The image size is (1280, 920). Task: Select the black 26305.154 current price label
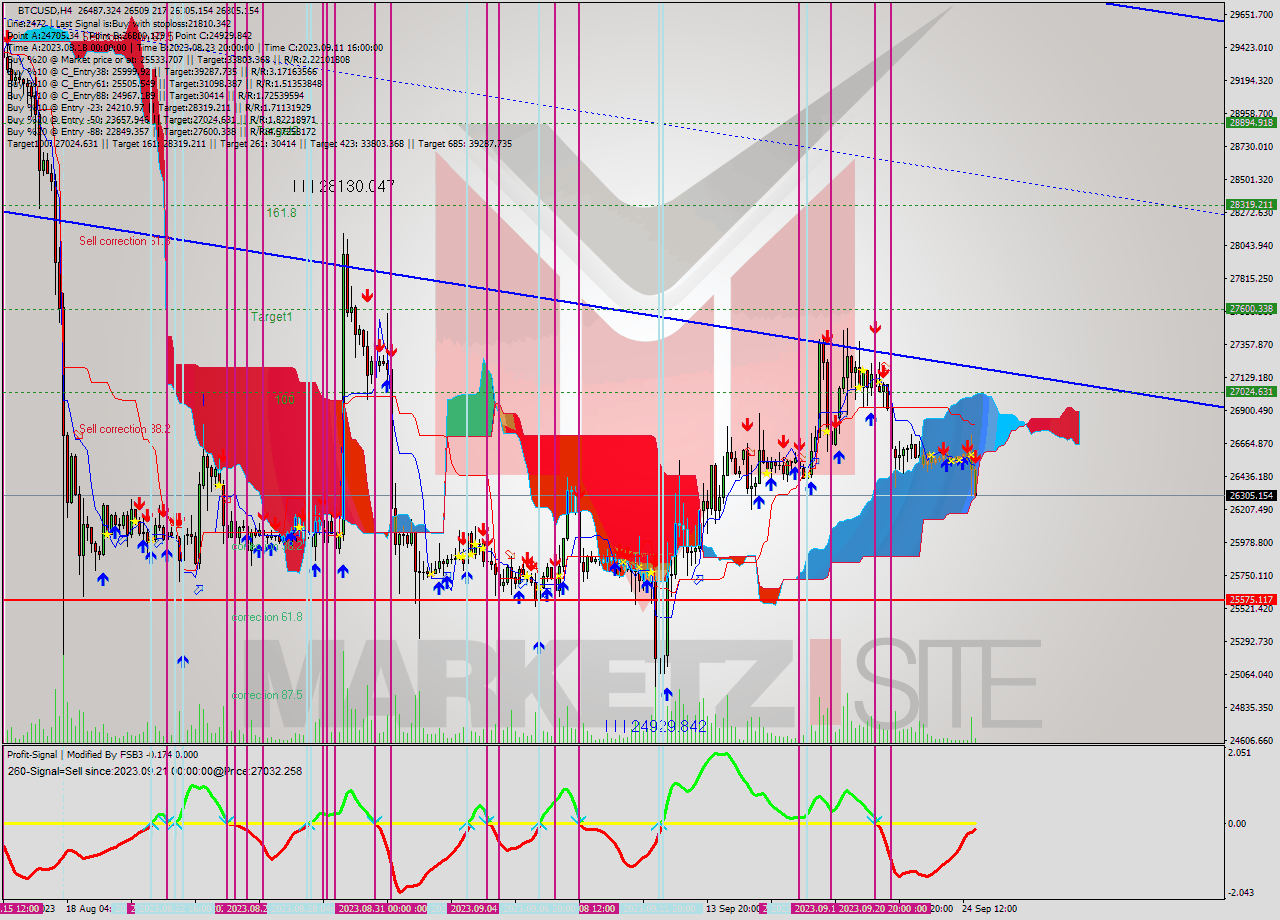(1250, 495)
